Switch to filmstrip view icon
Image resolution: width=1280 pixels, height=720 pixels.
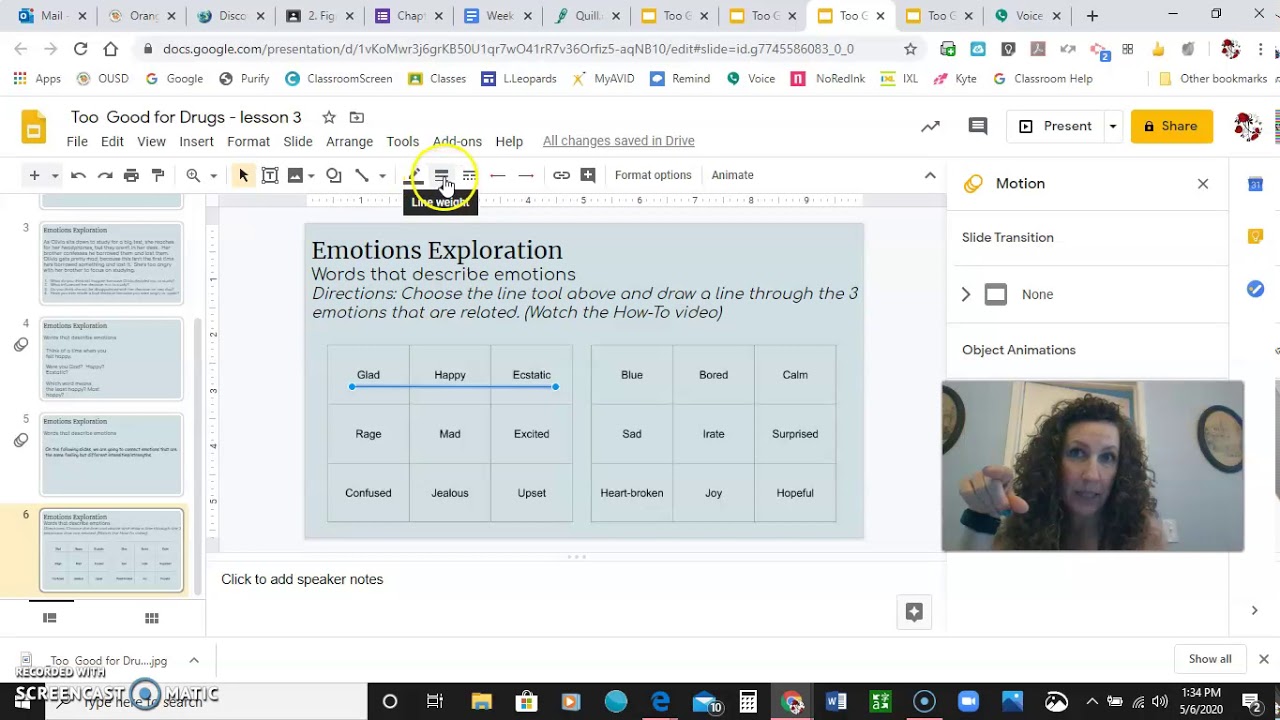point(49,618)
